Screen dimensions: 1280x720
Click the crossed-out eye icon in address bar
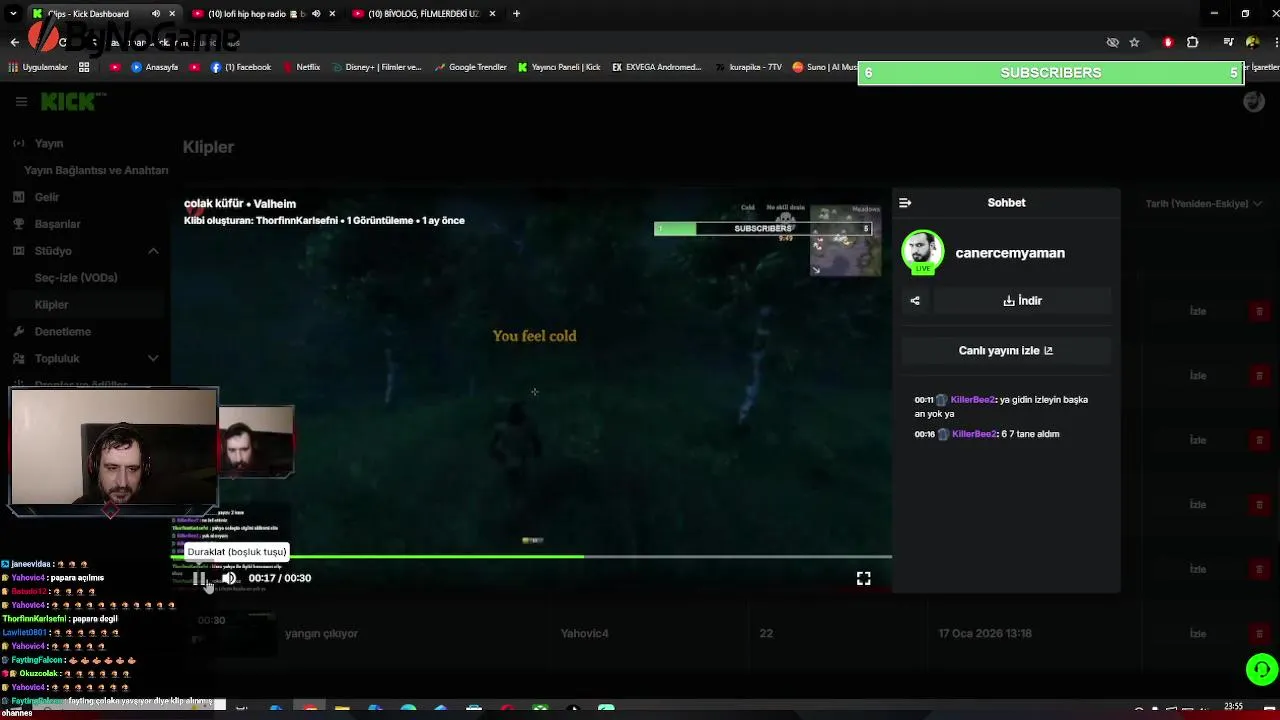1112,42
